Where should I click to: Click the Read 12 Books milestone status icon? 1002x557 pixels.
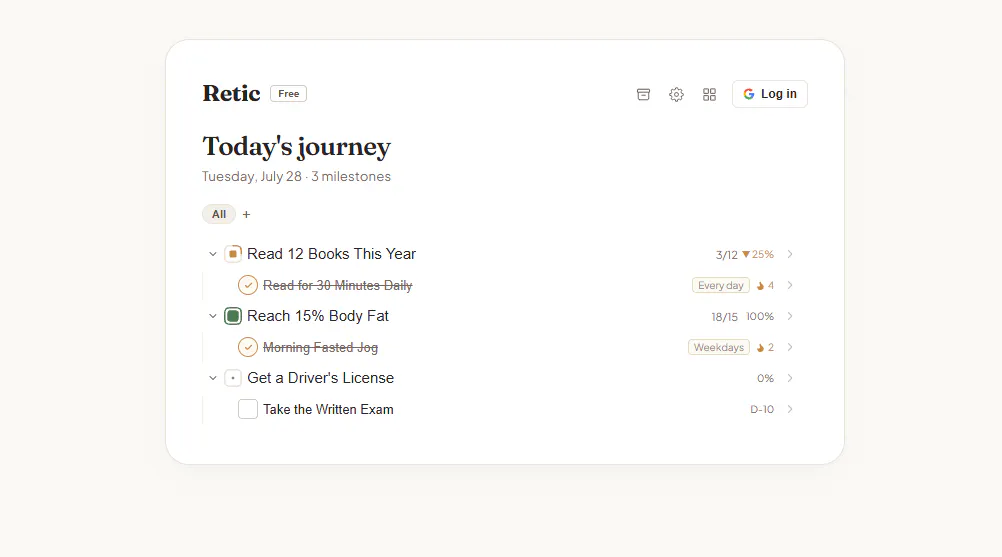233,254
